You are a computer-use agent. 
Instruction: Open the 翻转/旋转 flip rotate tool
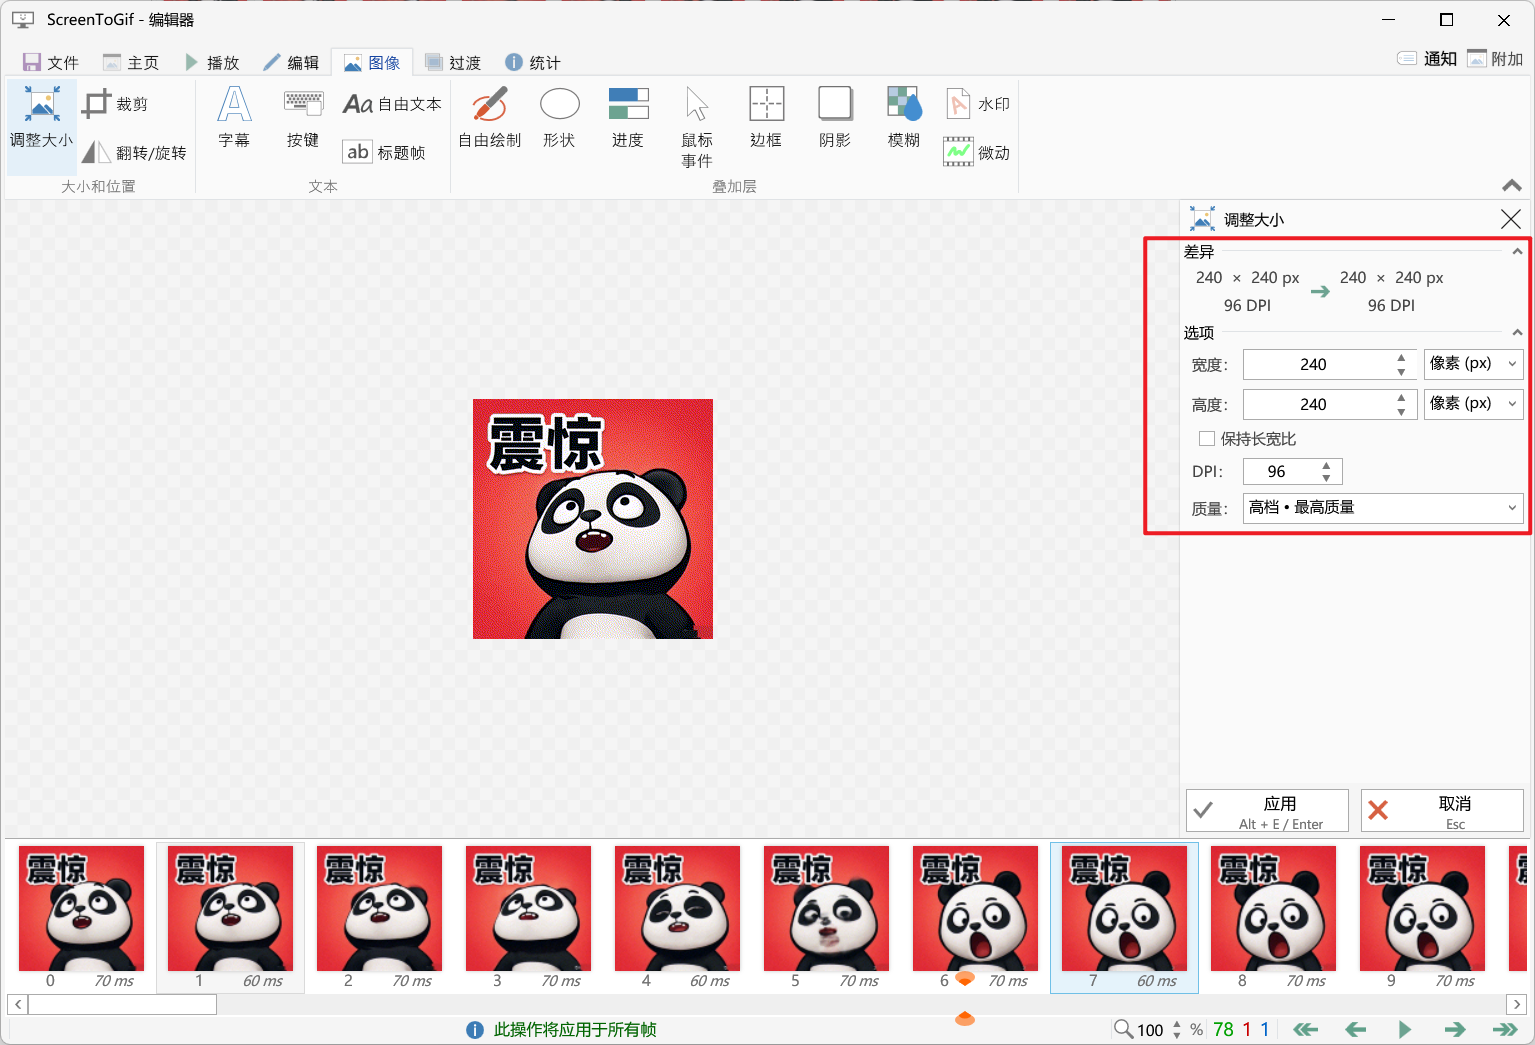(134, 152)
